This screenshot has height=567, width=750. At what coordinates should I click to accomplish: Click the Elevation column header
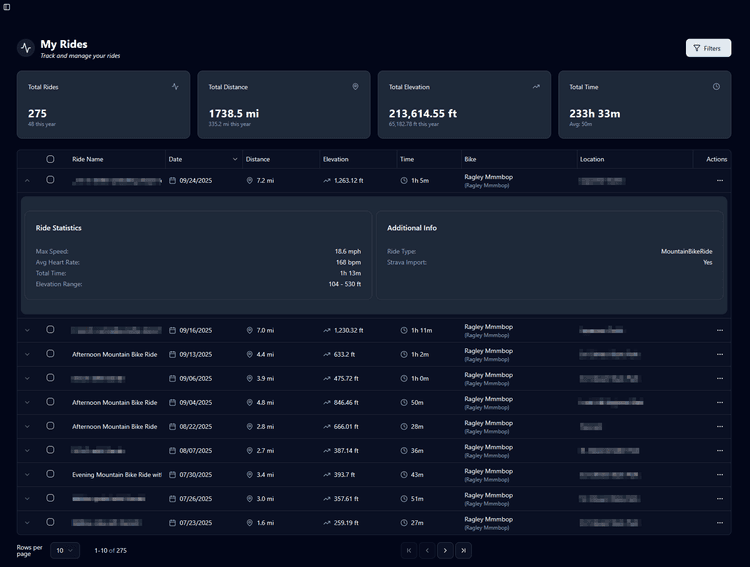(x=336, y=159)
